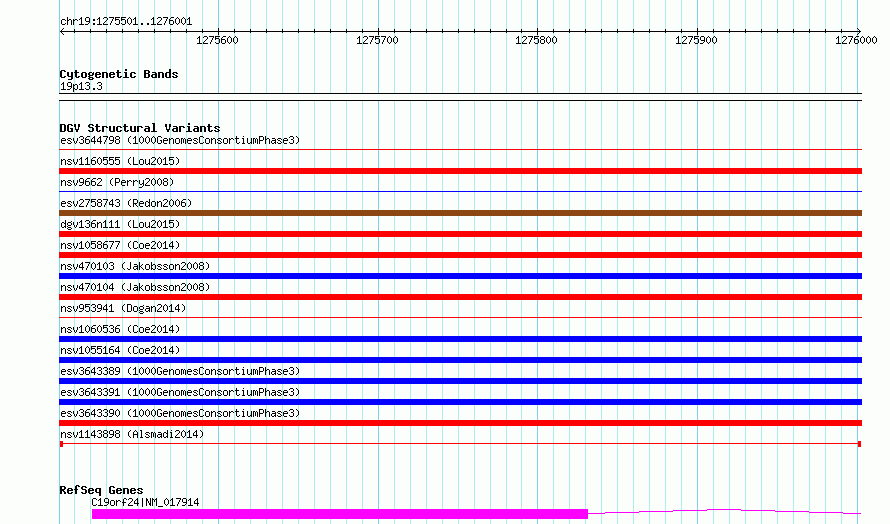Select the RefSeq Genes track title
This screenshot has height=524, width=890.
[x=101, y=490]
